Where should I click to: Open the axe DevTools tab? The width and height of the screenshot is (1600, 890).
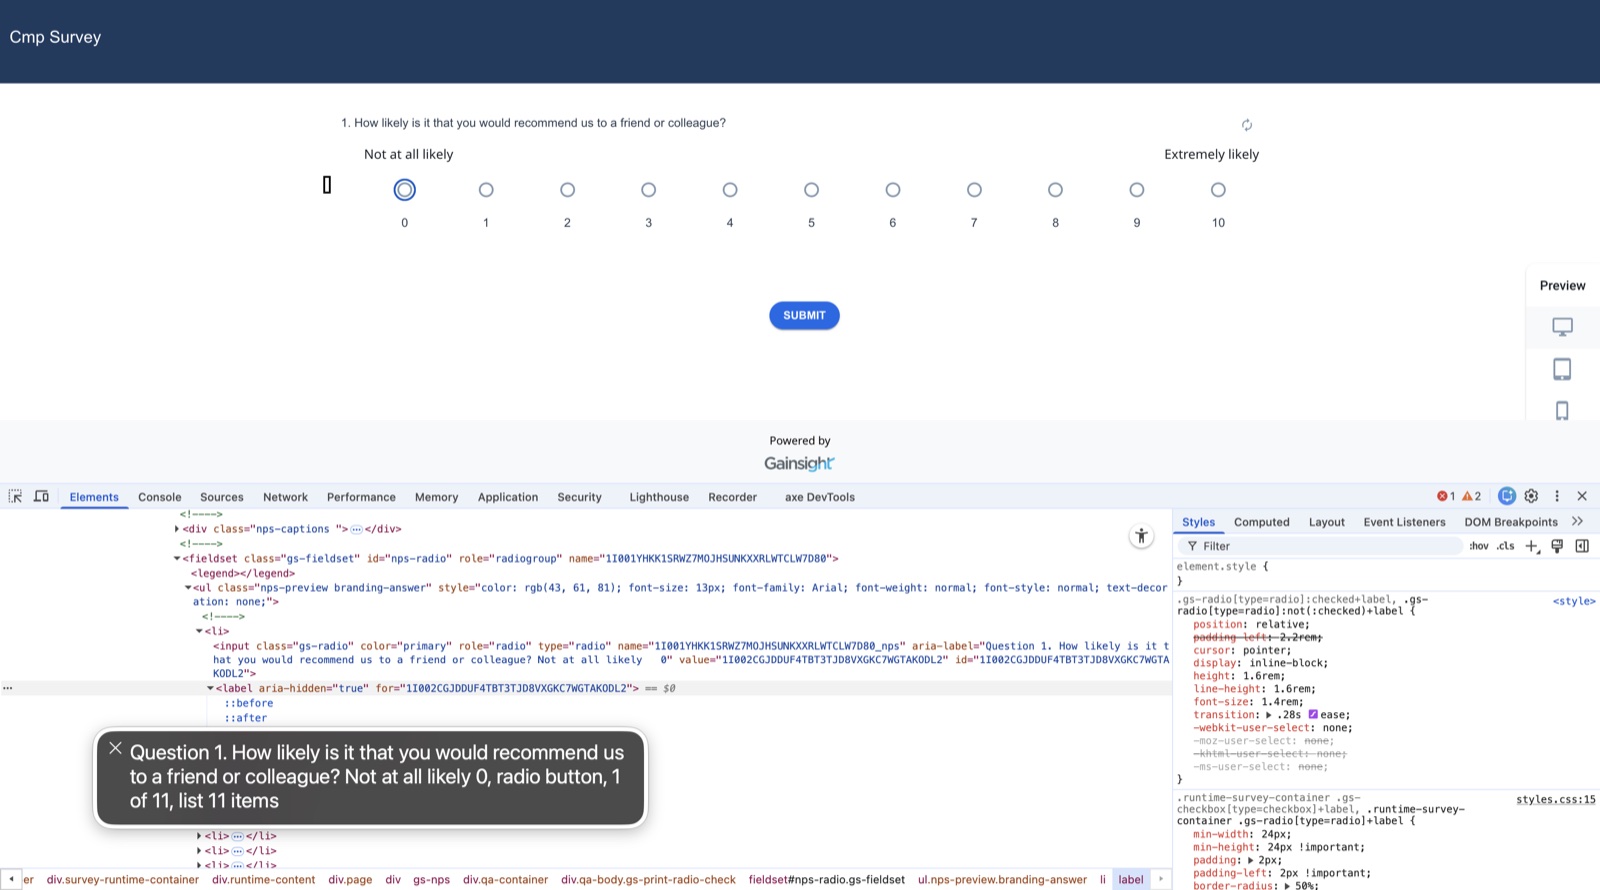tap(820, 497)
